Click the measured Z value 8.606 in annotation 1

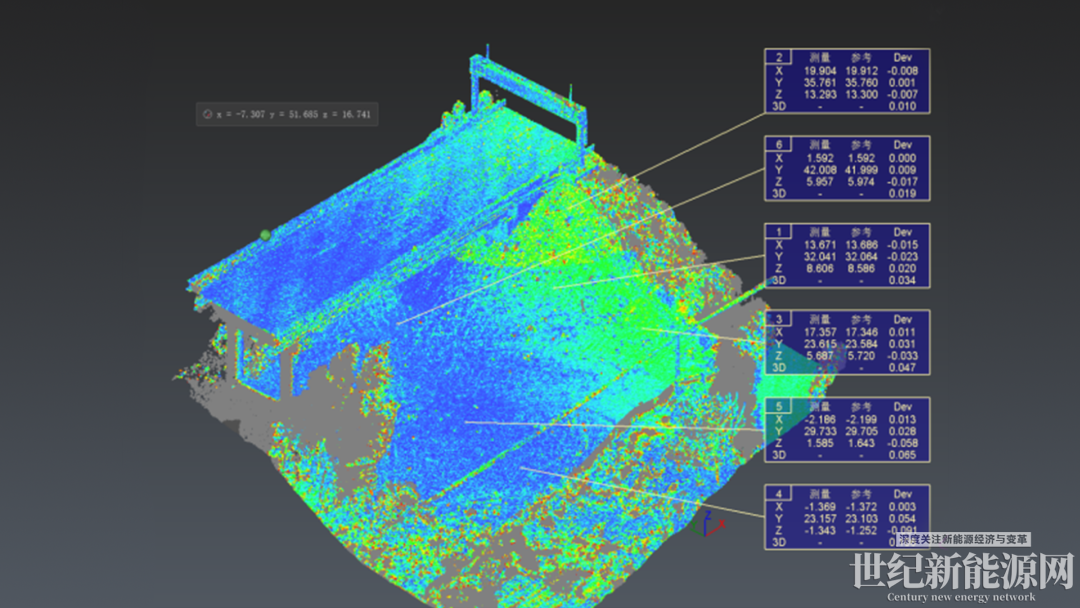click(820, 269)
